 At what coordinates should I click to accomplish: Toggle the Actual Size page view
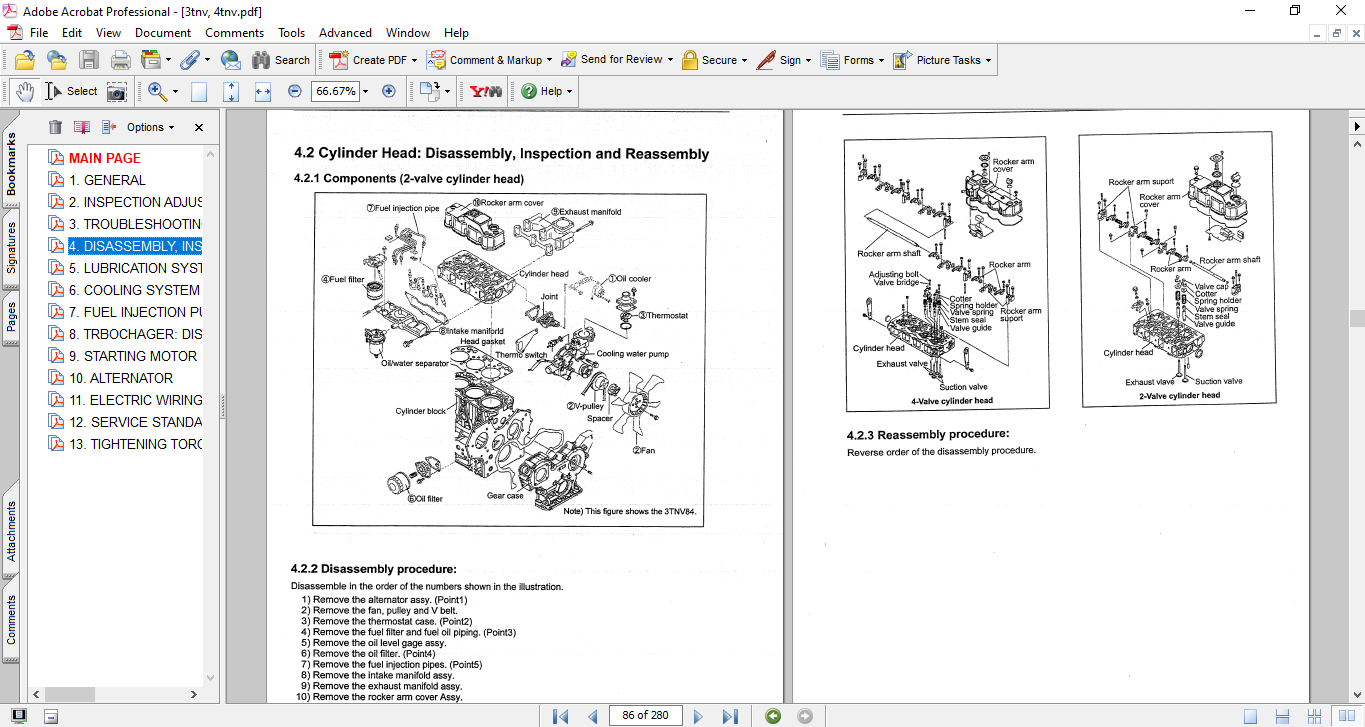pyautogui.click(x=199, y=91)
